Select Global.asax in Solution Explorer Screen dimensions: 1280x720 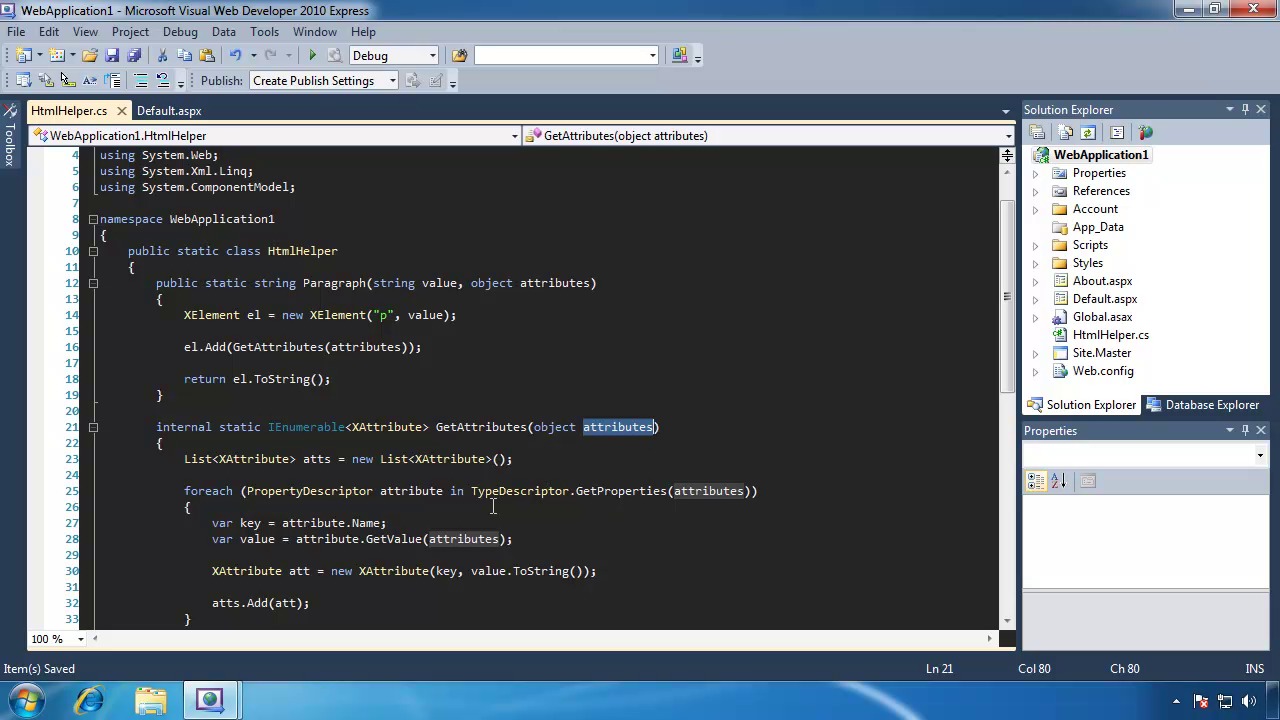[1102, 317]
